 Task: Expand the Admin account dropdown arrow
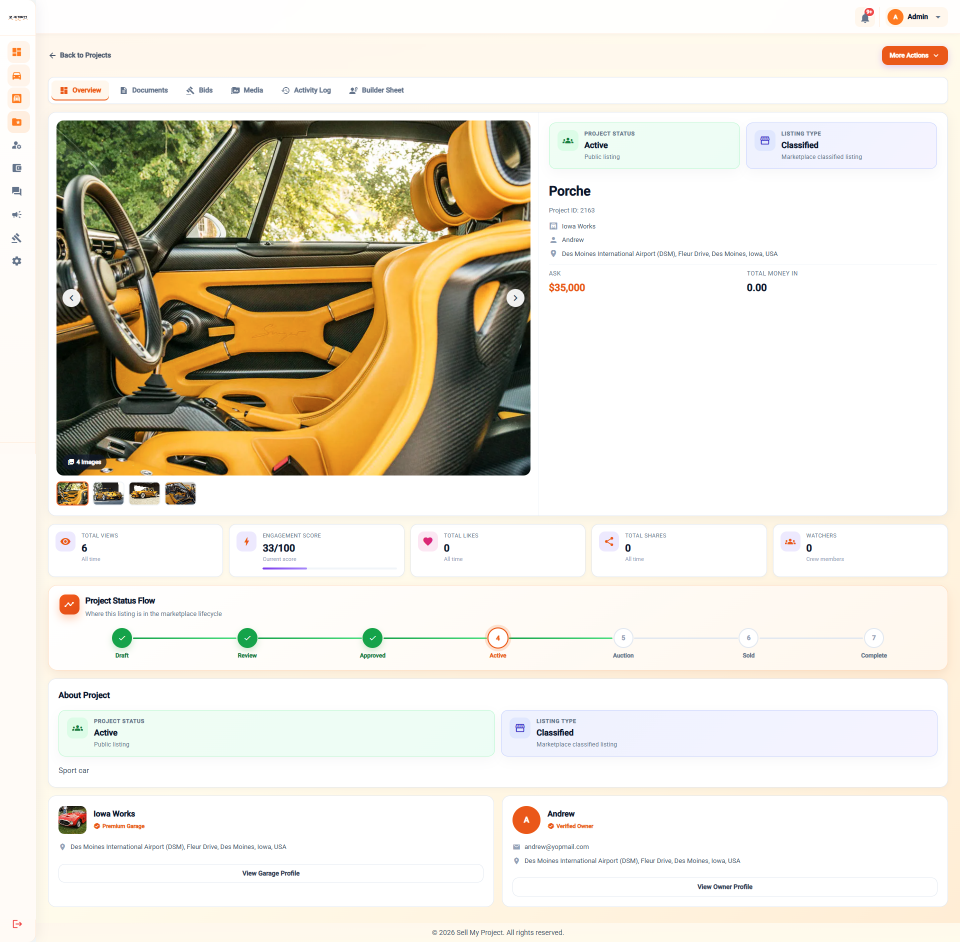[938, 17]
